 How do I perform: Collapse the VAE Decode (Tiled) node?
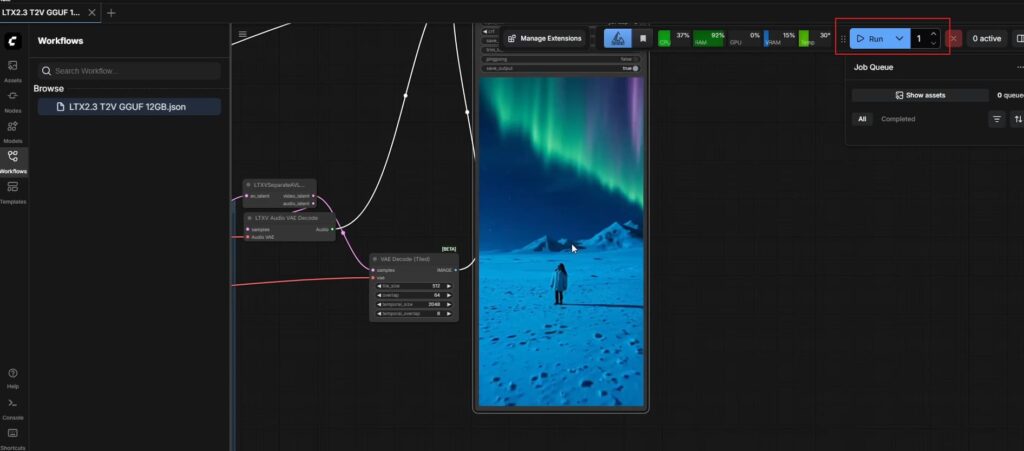click(375, 259)
